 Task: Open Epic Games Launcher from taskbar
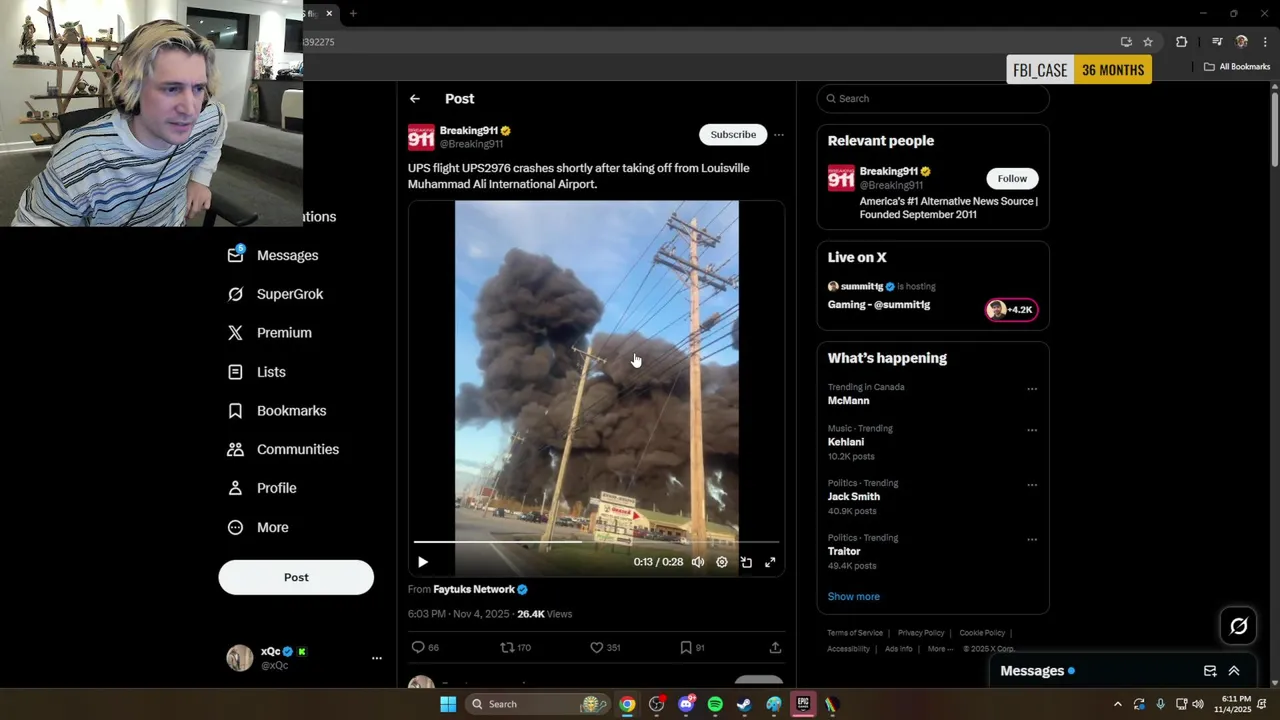pos(803,704)
